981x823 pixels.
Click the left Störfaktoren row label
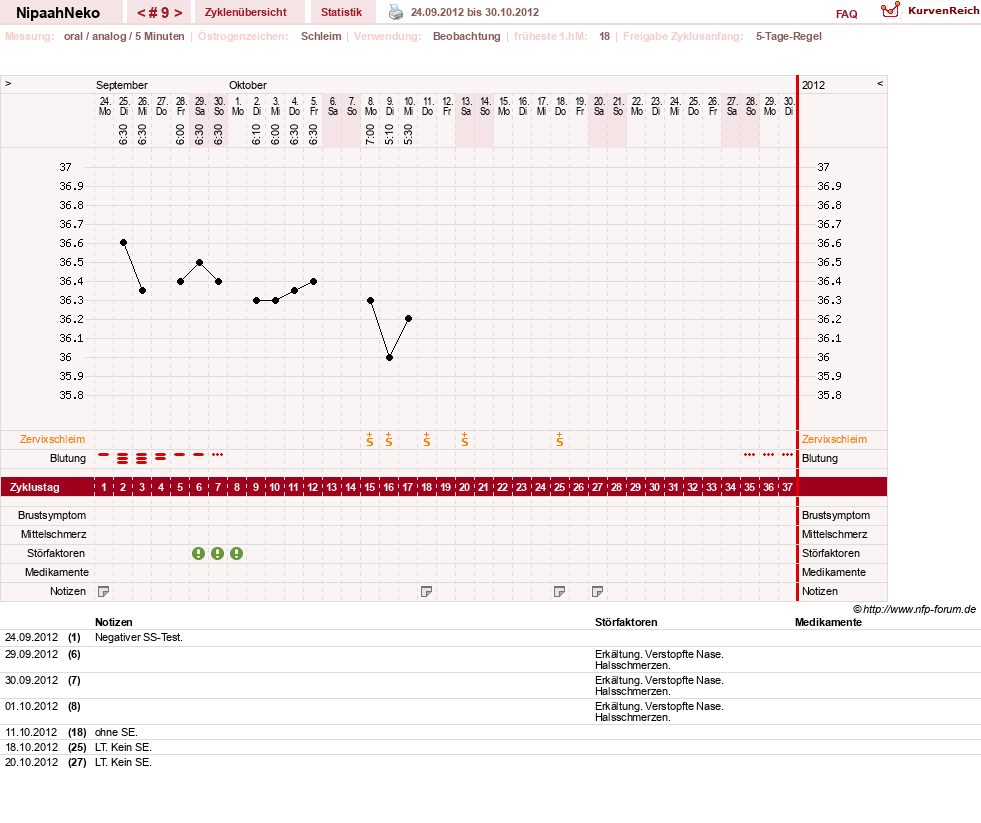(56, 553)
